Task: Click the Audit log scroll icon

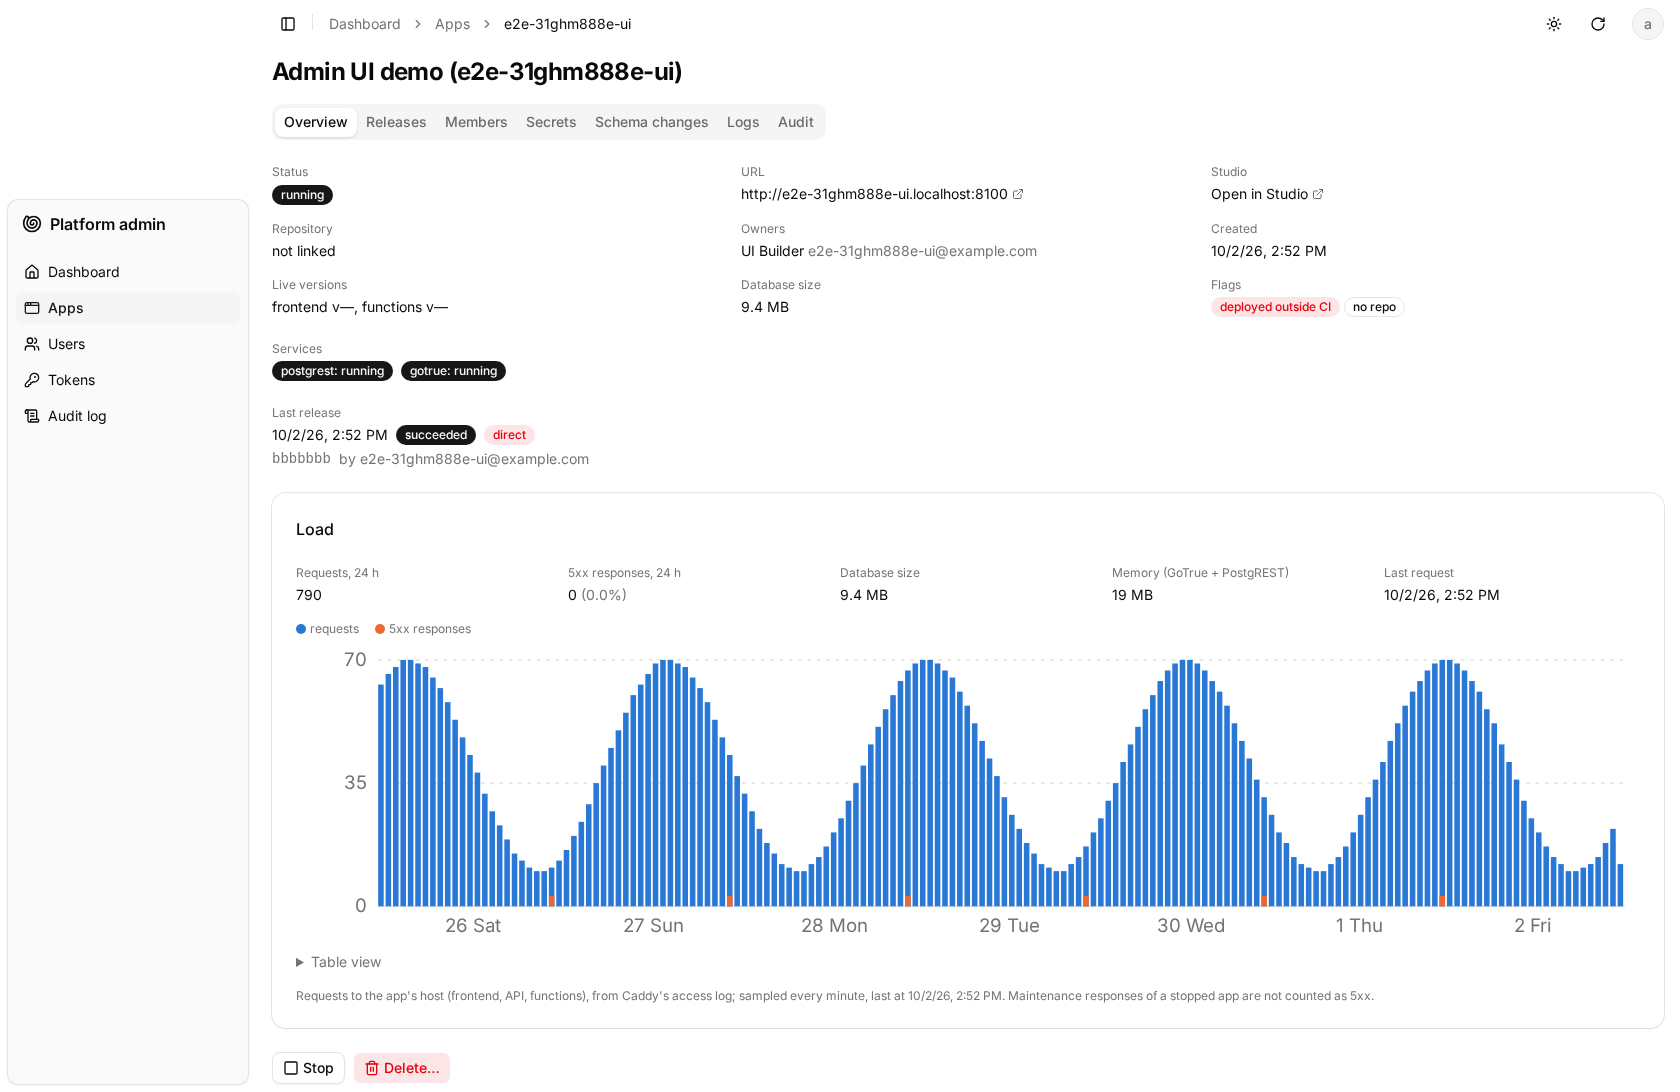Action: point(32,416)
